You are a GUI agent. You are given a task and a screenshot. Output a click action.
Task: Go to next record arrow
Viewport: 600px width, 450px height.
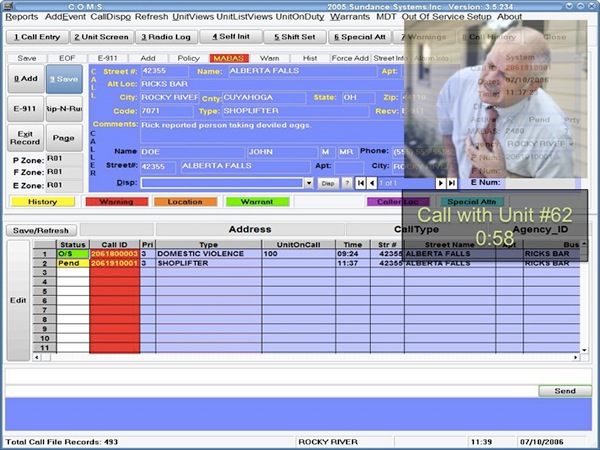pos(441,183)
